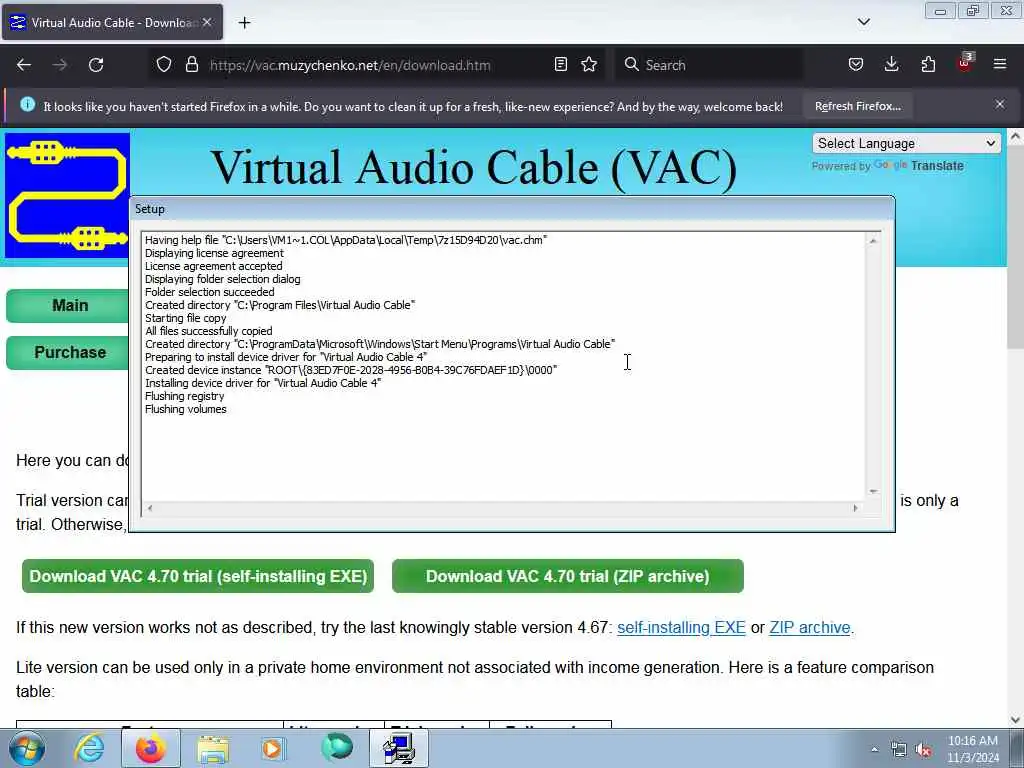The height and width of the screenshot is (768, 1024).
Task: Open the Pocket save icon
Action: tap(856, 65)
